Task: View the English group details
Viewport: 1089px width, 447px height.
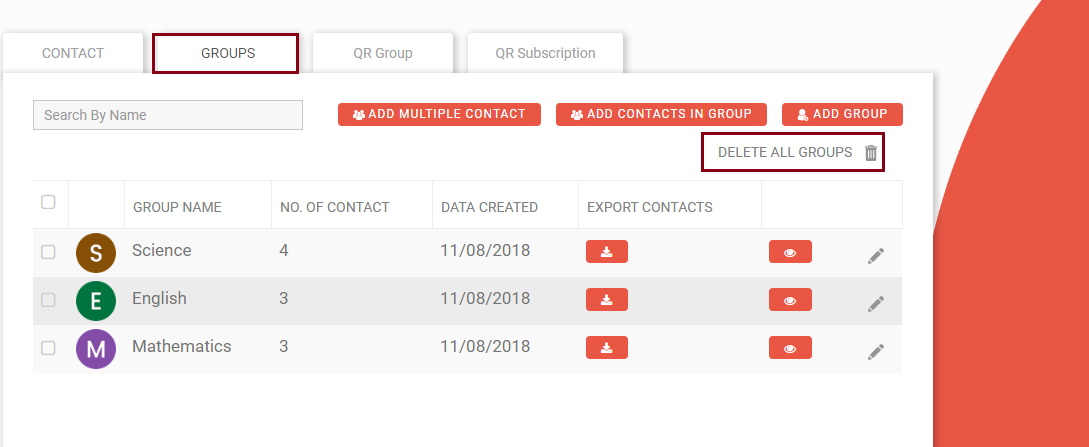Action: (790, 299)
